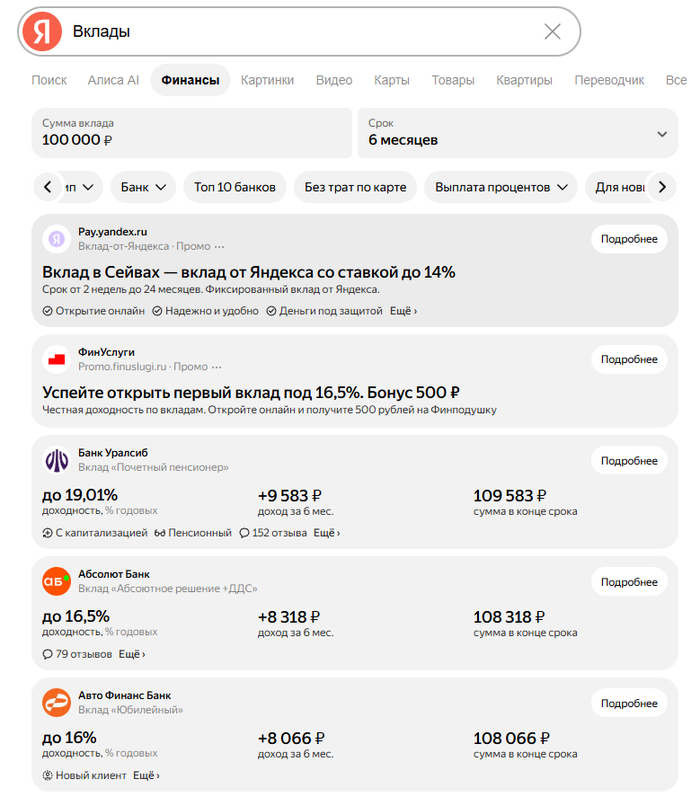This screenshot has height=797, width=700.
Task: Edit the Сумма вклада field 100 000 ₽
Action: 192,133
